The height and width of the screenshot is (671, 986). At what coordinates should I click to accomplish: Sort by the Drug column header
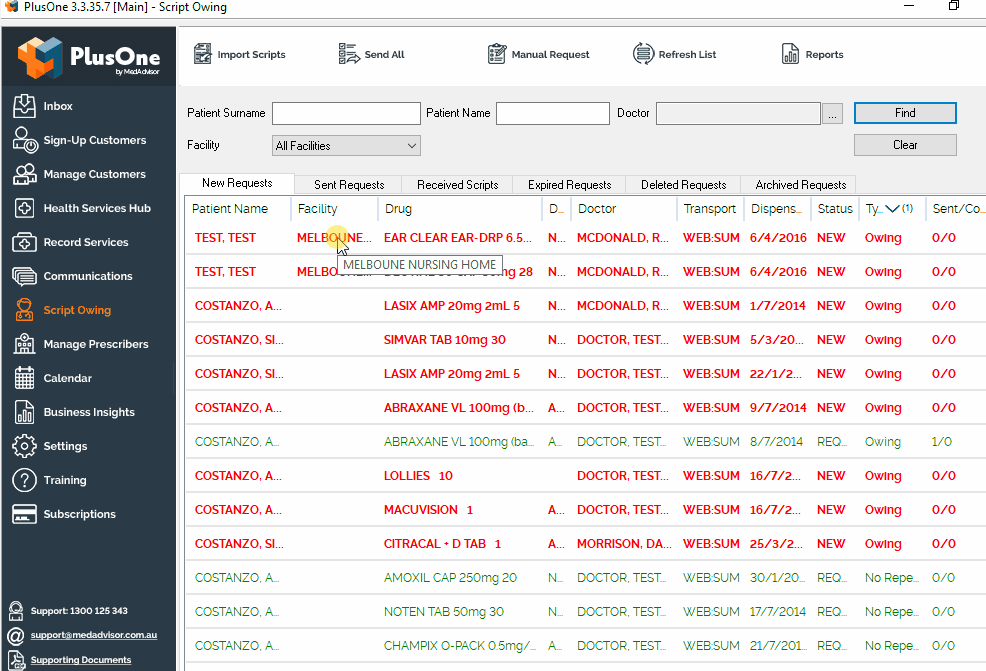[460, 209]
